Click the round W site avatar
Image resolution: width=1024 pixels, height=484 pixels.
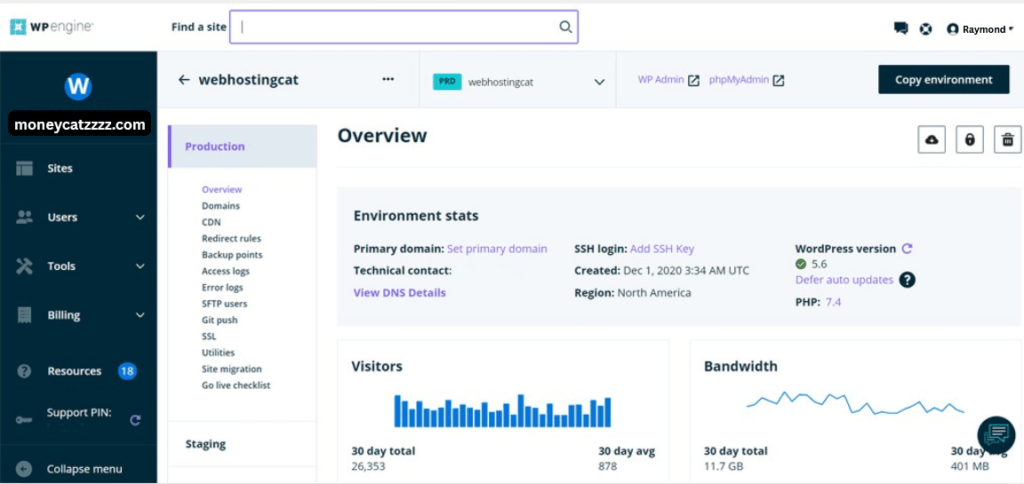pyautogui.click(x=78, y=86)
